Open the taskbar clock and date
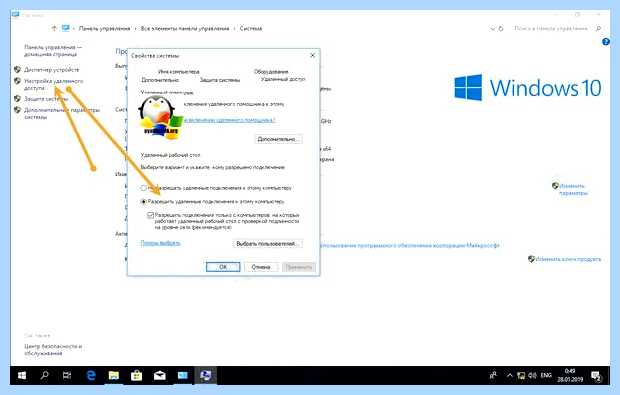This screenshot has height=395, width=620. point(570,375)
